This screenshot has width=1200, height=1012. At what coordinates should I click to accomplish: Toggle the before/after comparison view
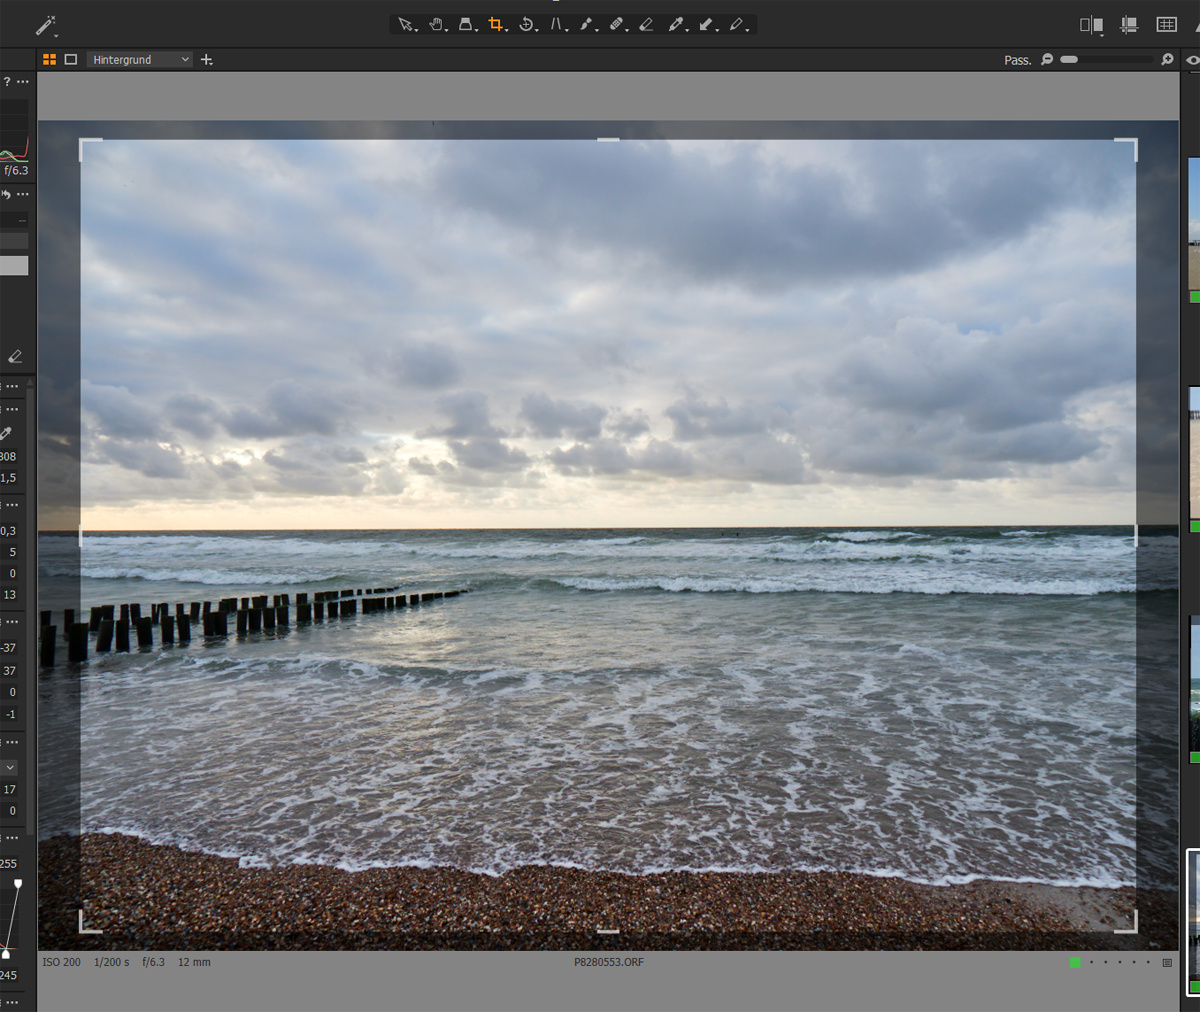1091,25
